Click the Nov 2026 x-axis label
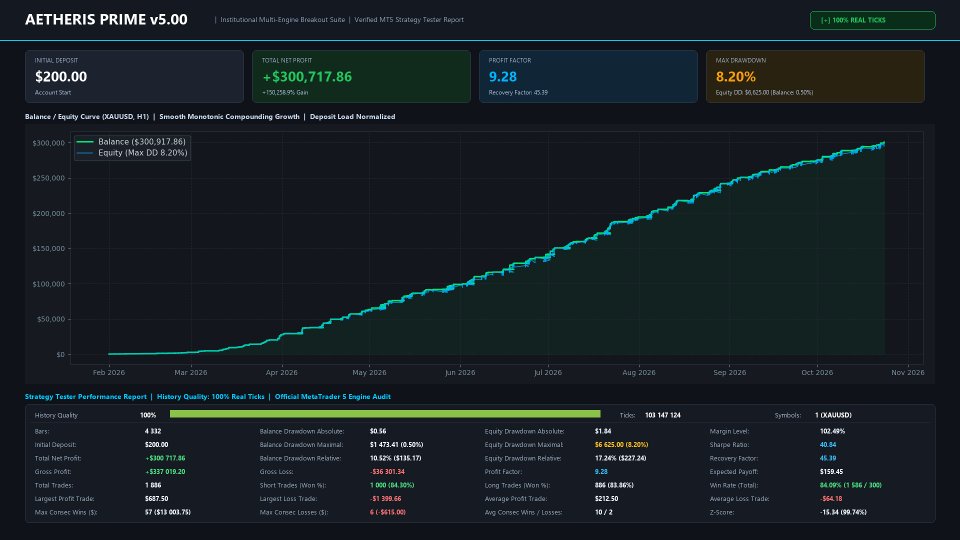This screenshot has height=540, width=960. click(x=907, y=372)
